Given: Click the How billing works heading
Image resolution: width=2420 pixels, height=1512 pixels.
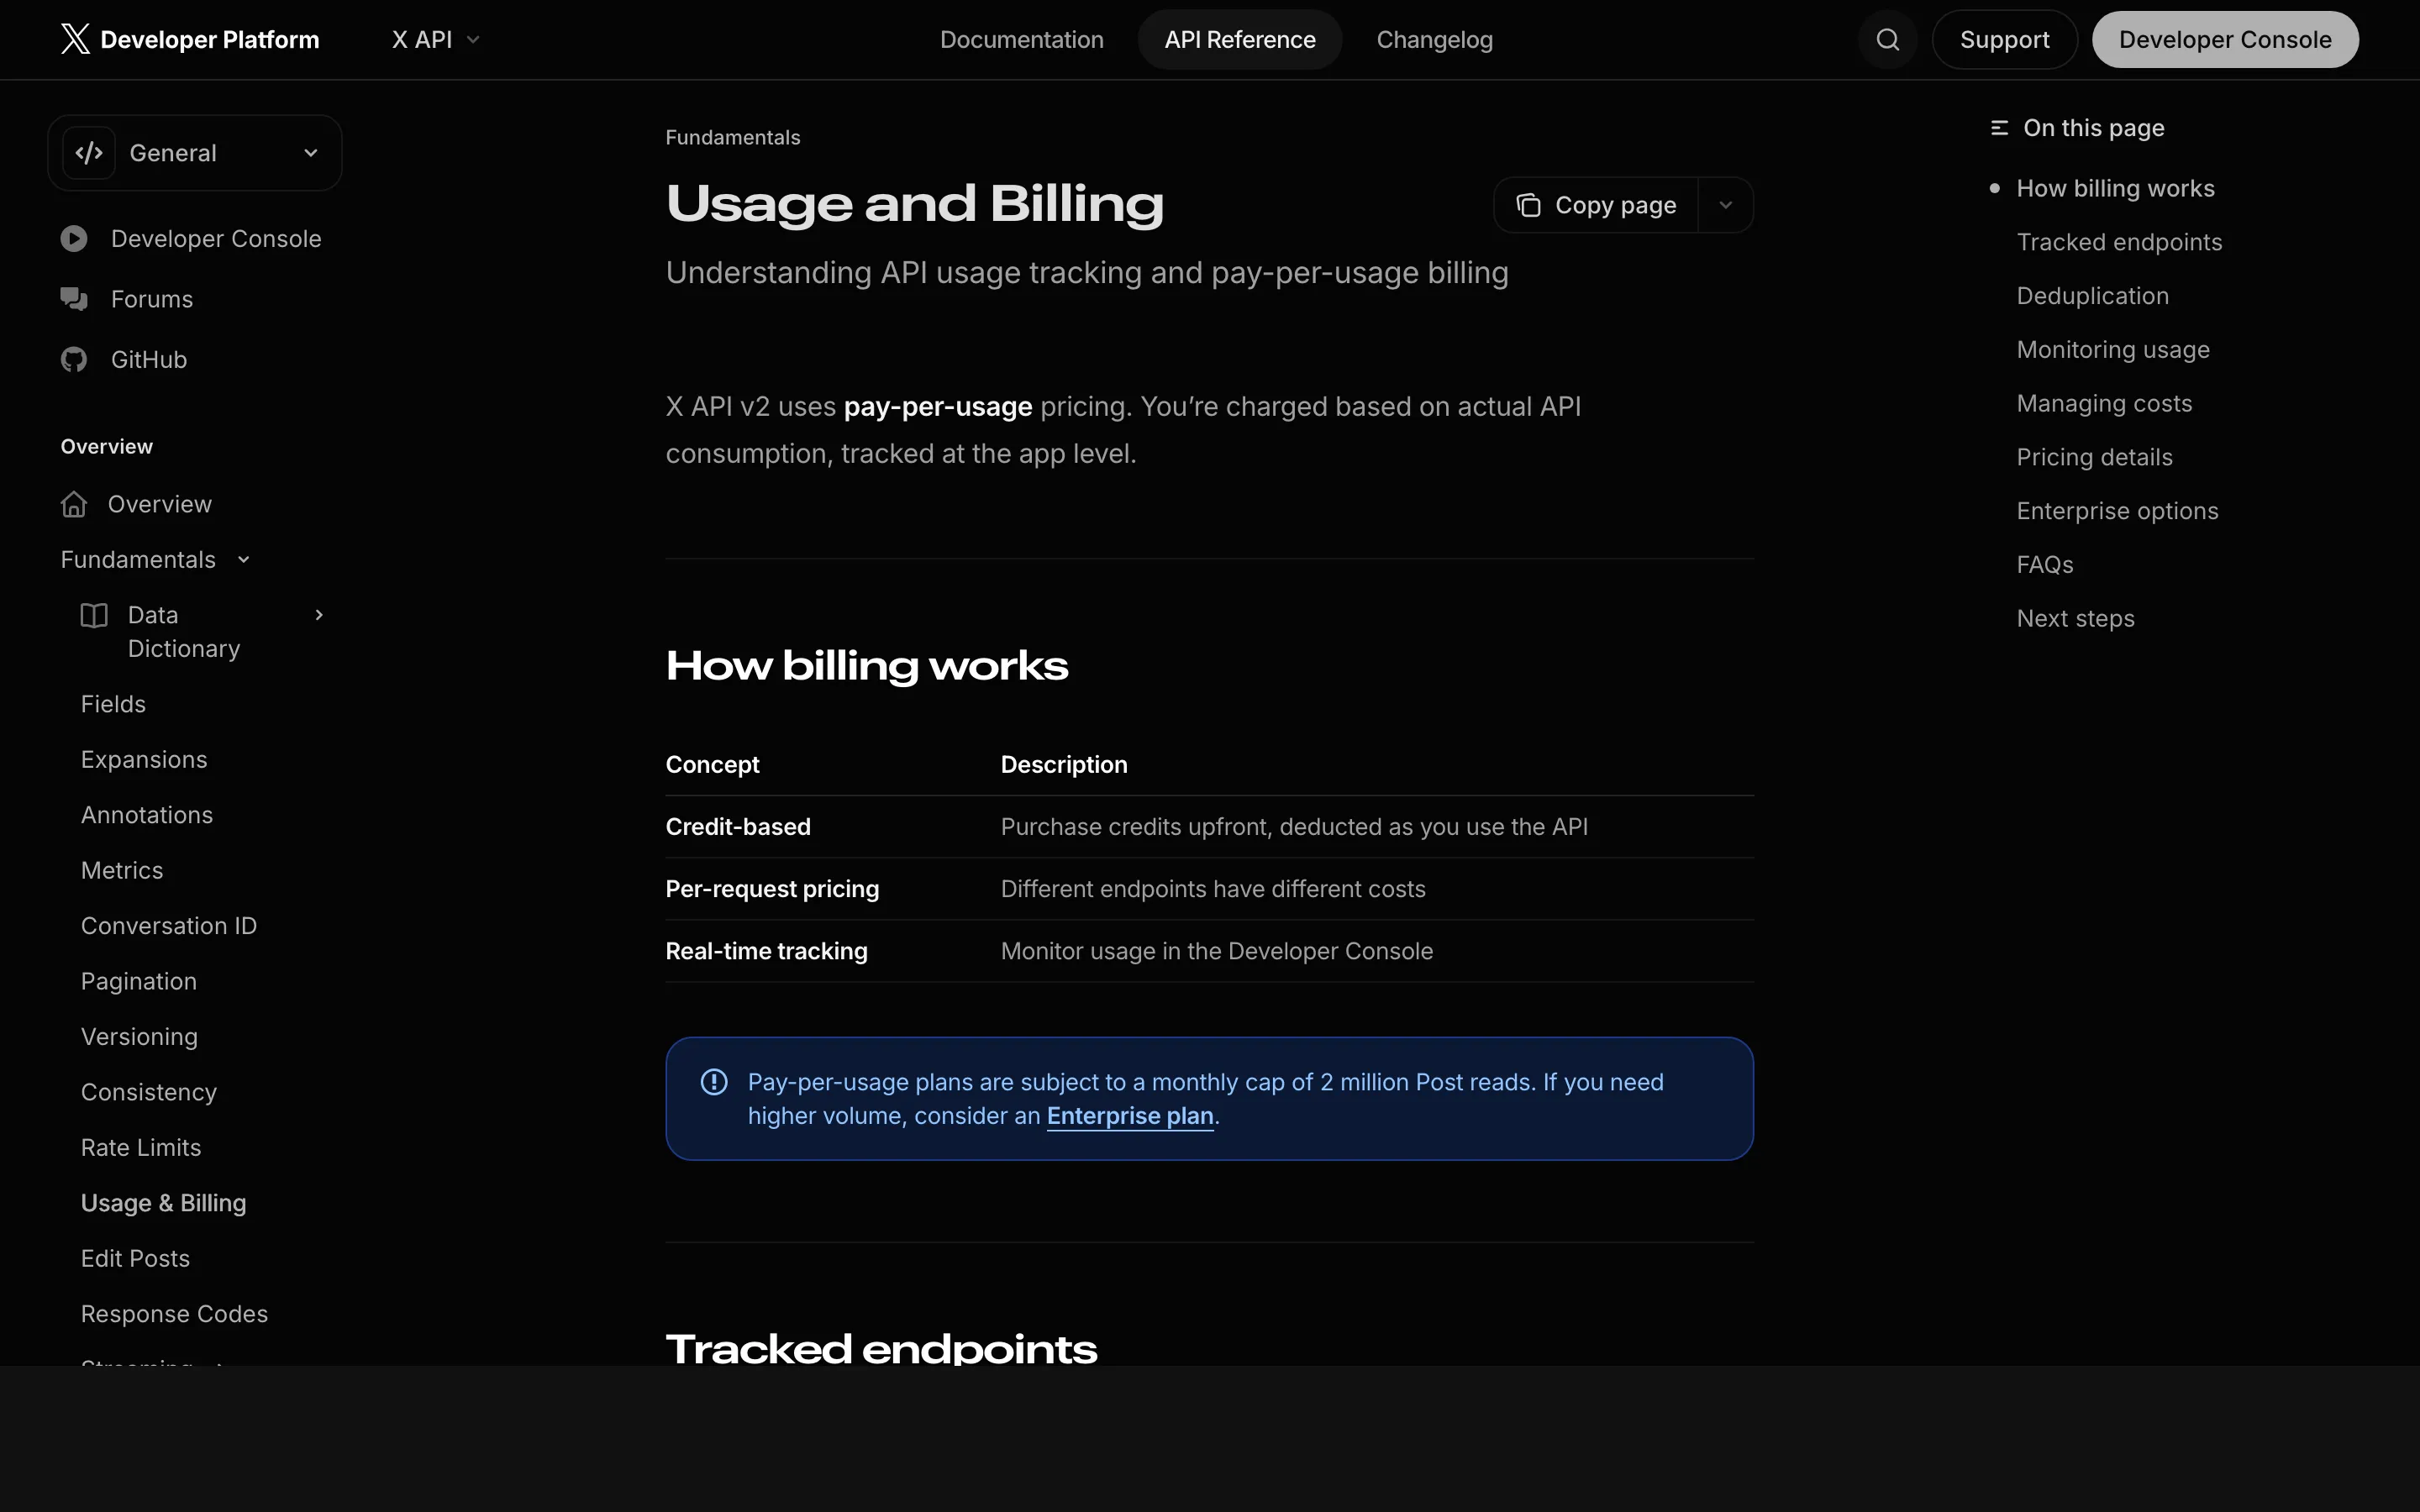Looking at the screenshot, I should point(867,666).
